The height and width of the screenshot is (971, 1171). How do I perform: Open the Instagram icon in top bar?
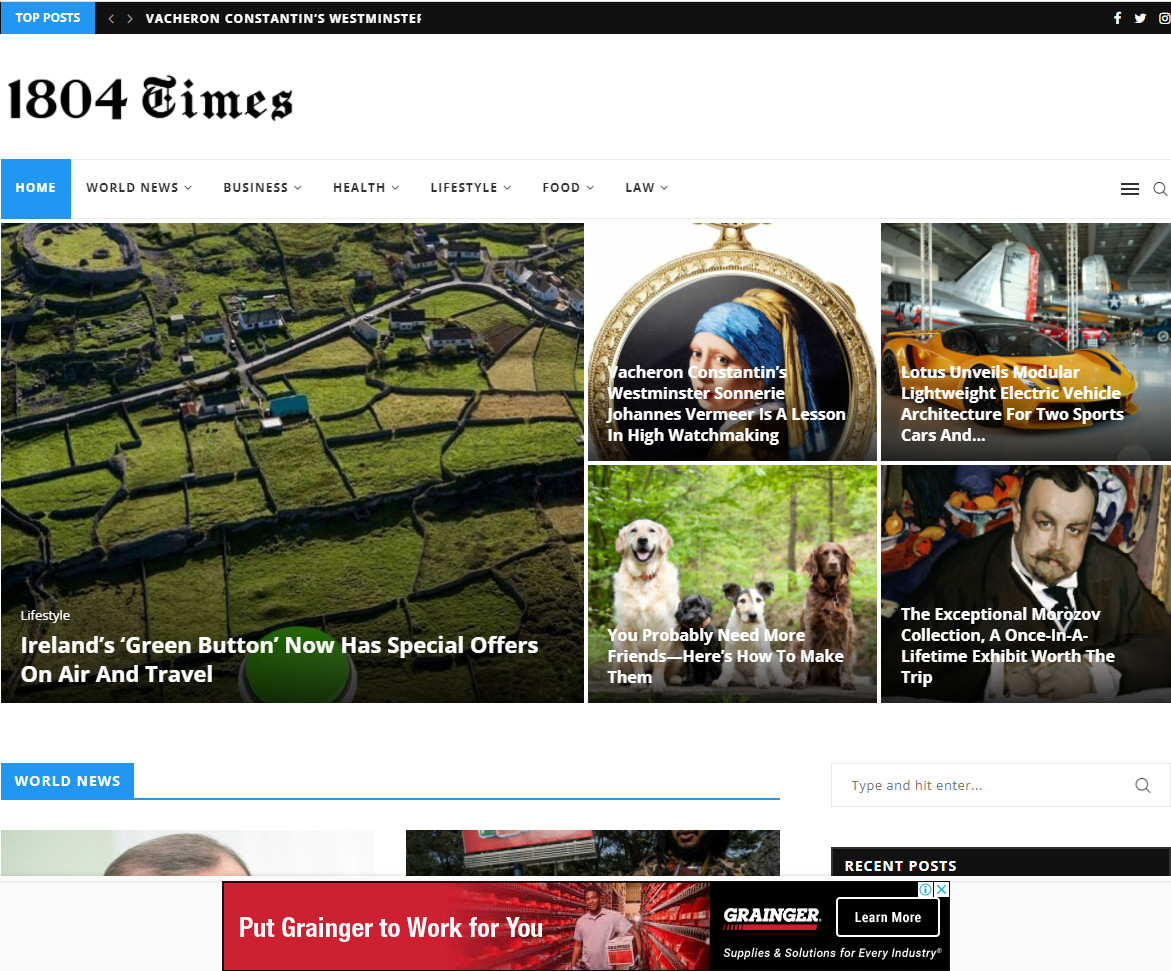click(x=1164, y=18)
